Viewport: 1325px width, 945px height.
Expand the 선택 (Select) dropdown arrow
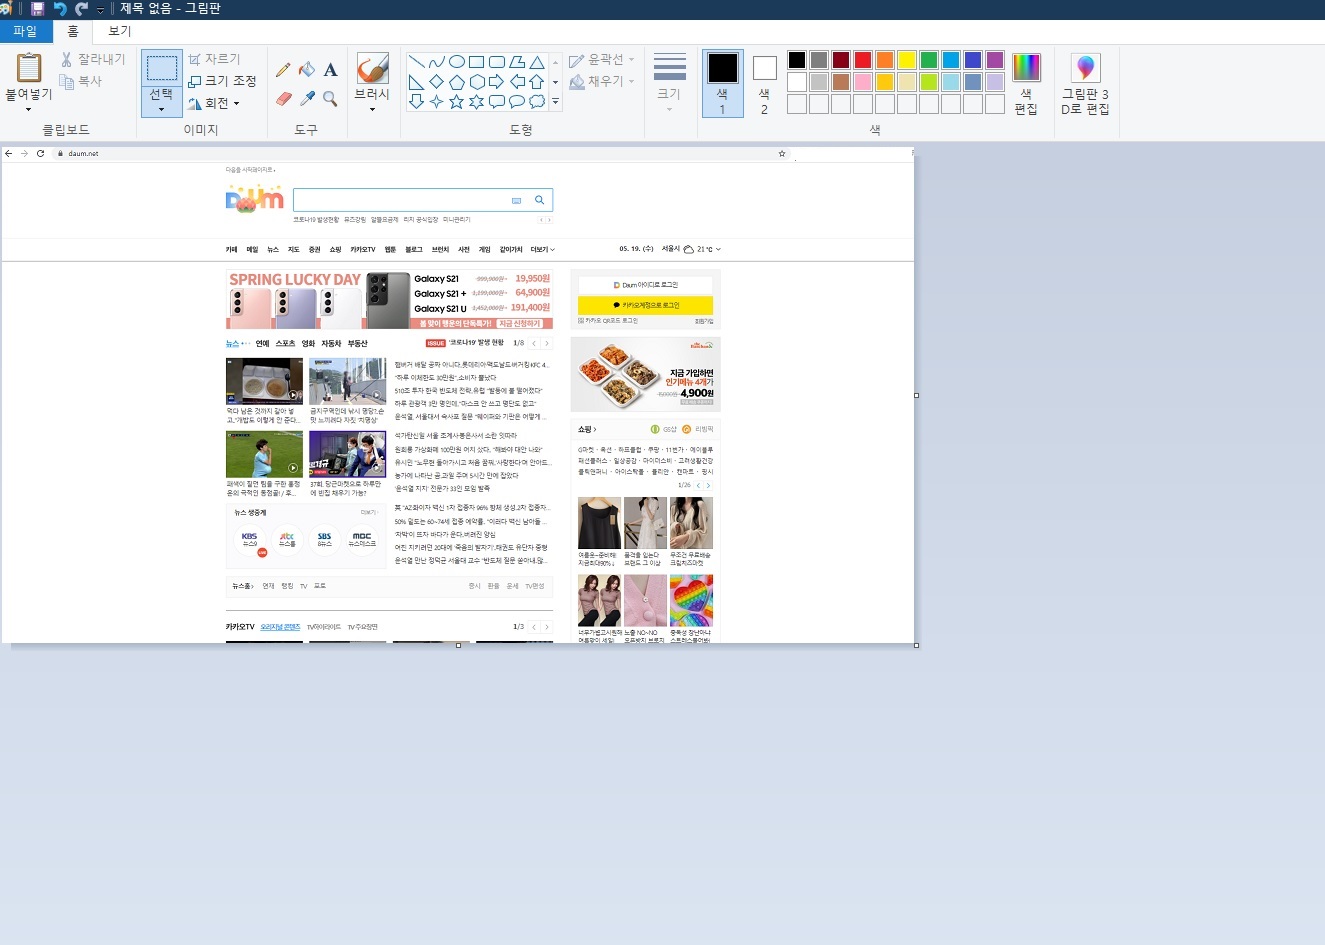click(x=162, y=108)
